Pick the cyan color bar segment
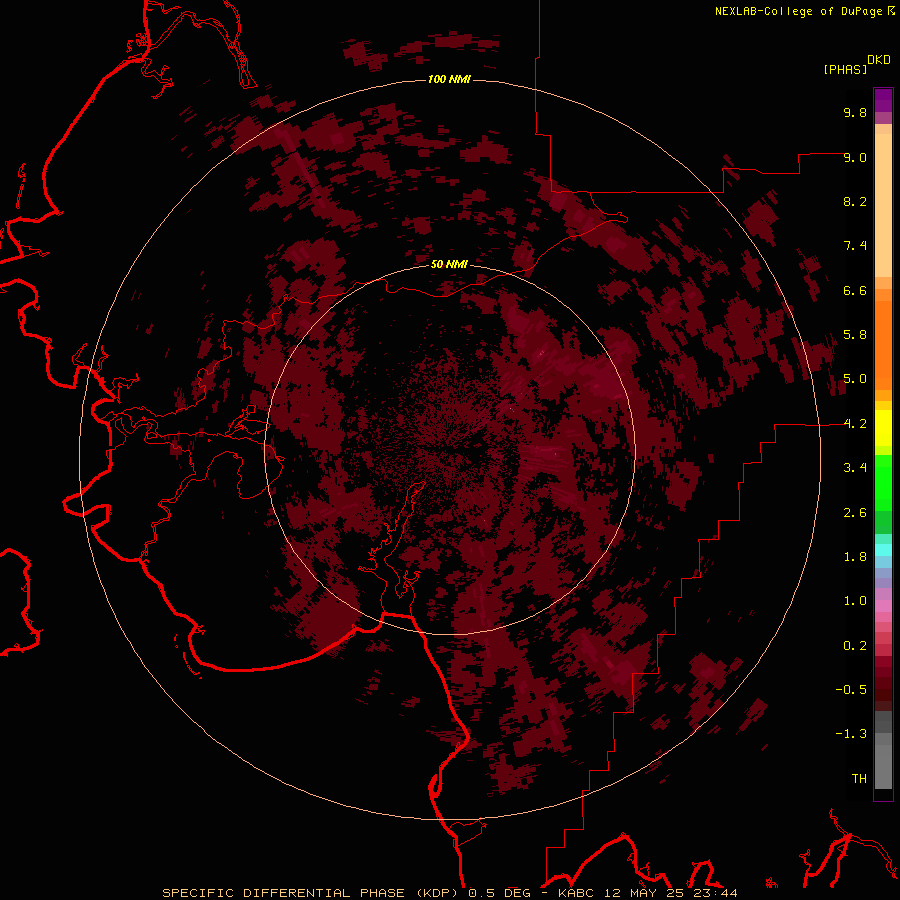The width and height of the screenshot is (900, 900). (883, 549)
